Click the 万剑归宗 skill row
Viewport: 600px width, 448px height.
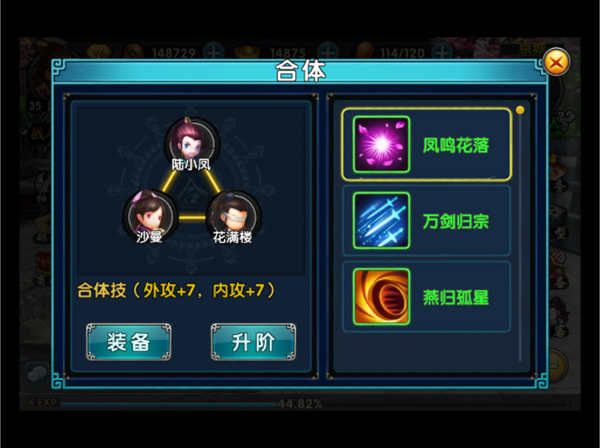coord(427,221)
